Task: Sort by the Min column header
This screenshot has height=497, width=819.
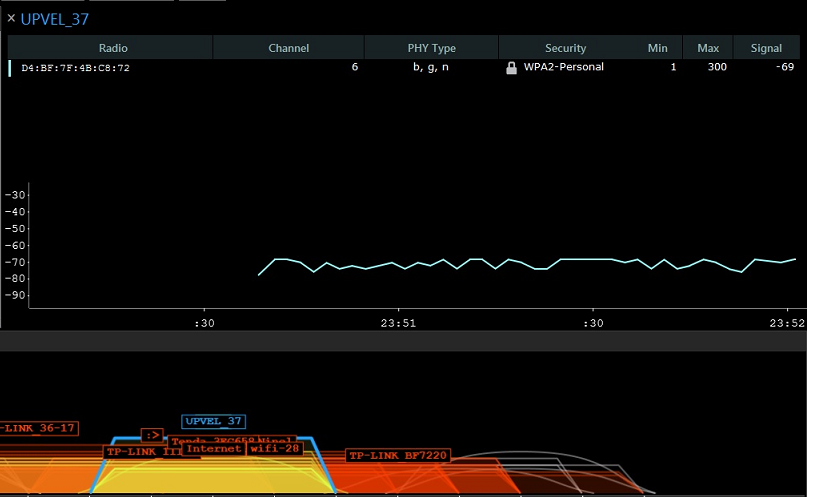Action: 657,48
